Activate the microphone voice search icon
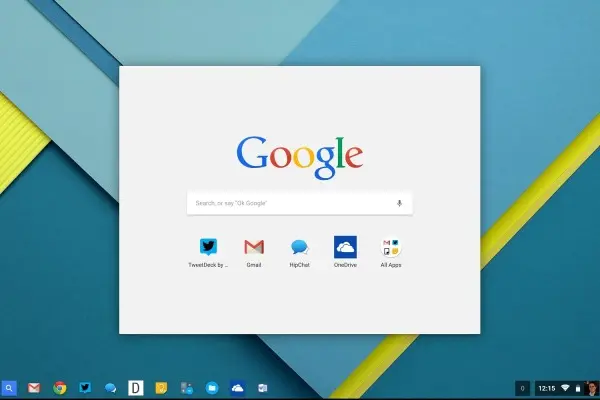600x400 pixels. click(399, 203)
